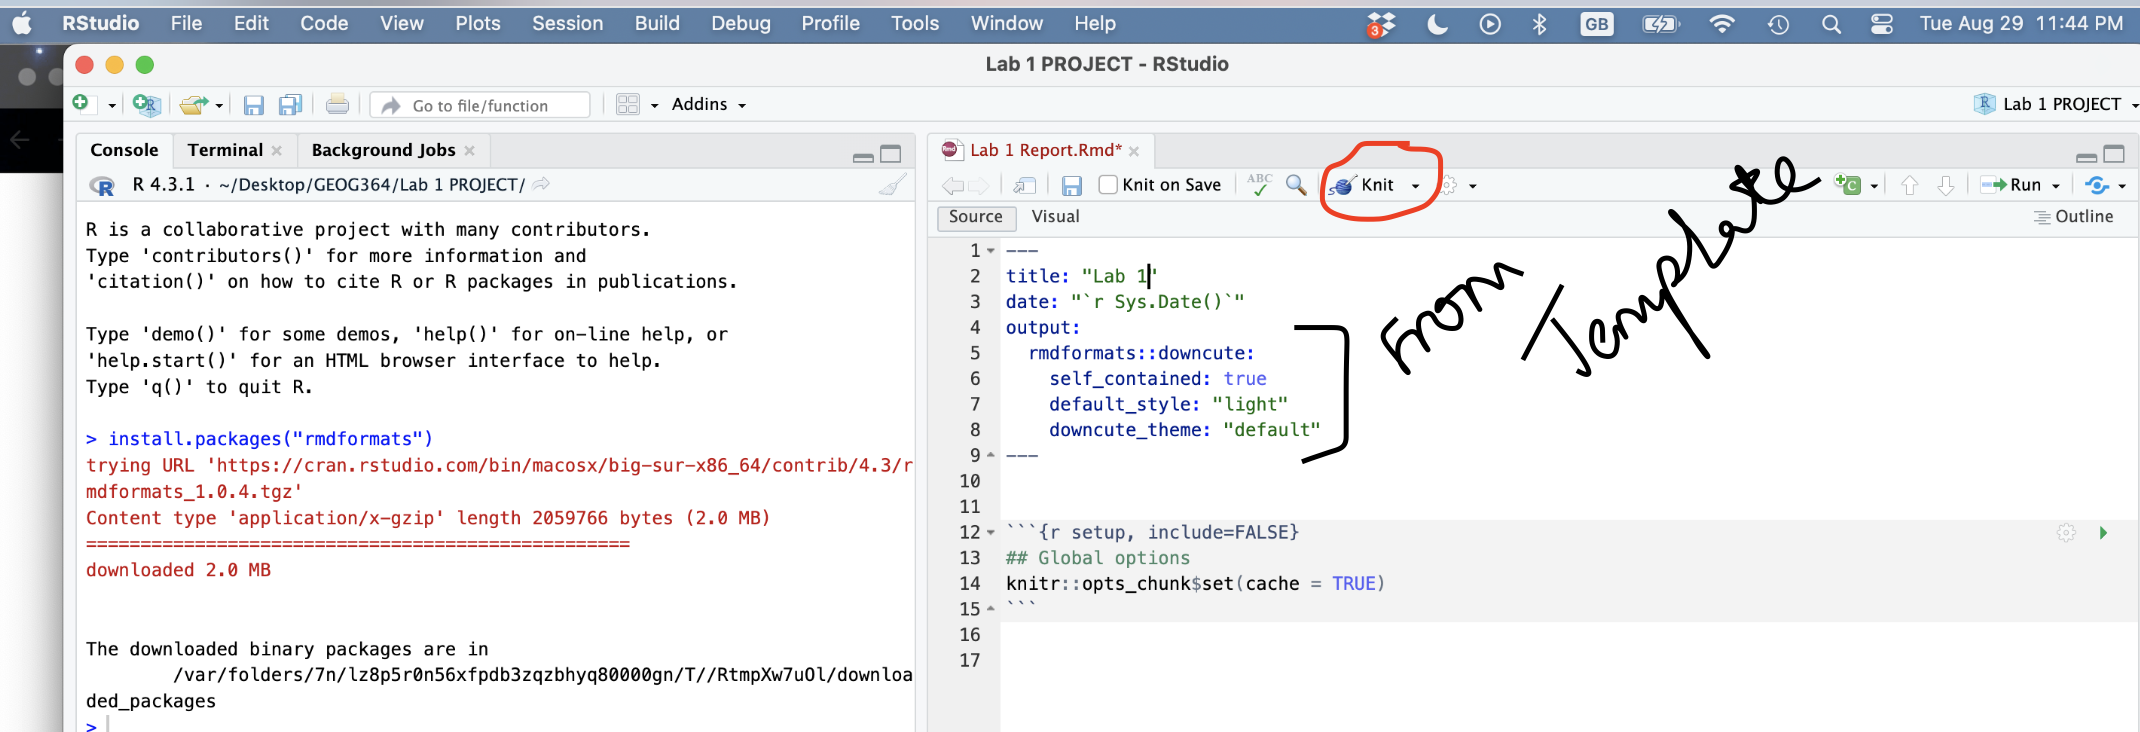Click the save all documents icon
Screen dimensions: 2140x732
pos(290,105)
